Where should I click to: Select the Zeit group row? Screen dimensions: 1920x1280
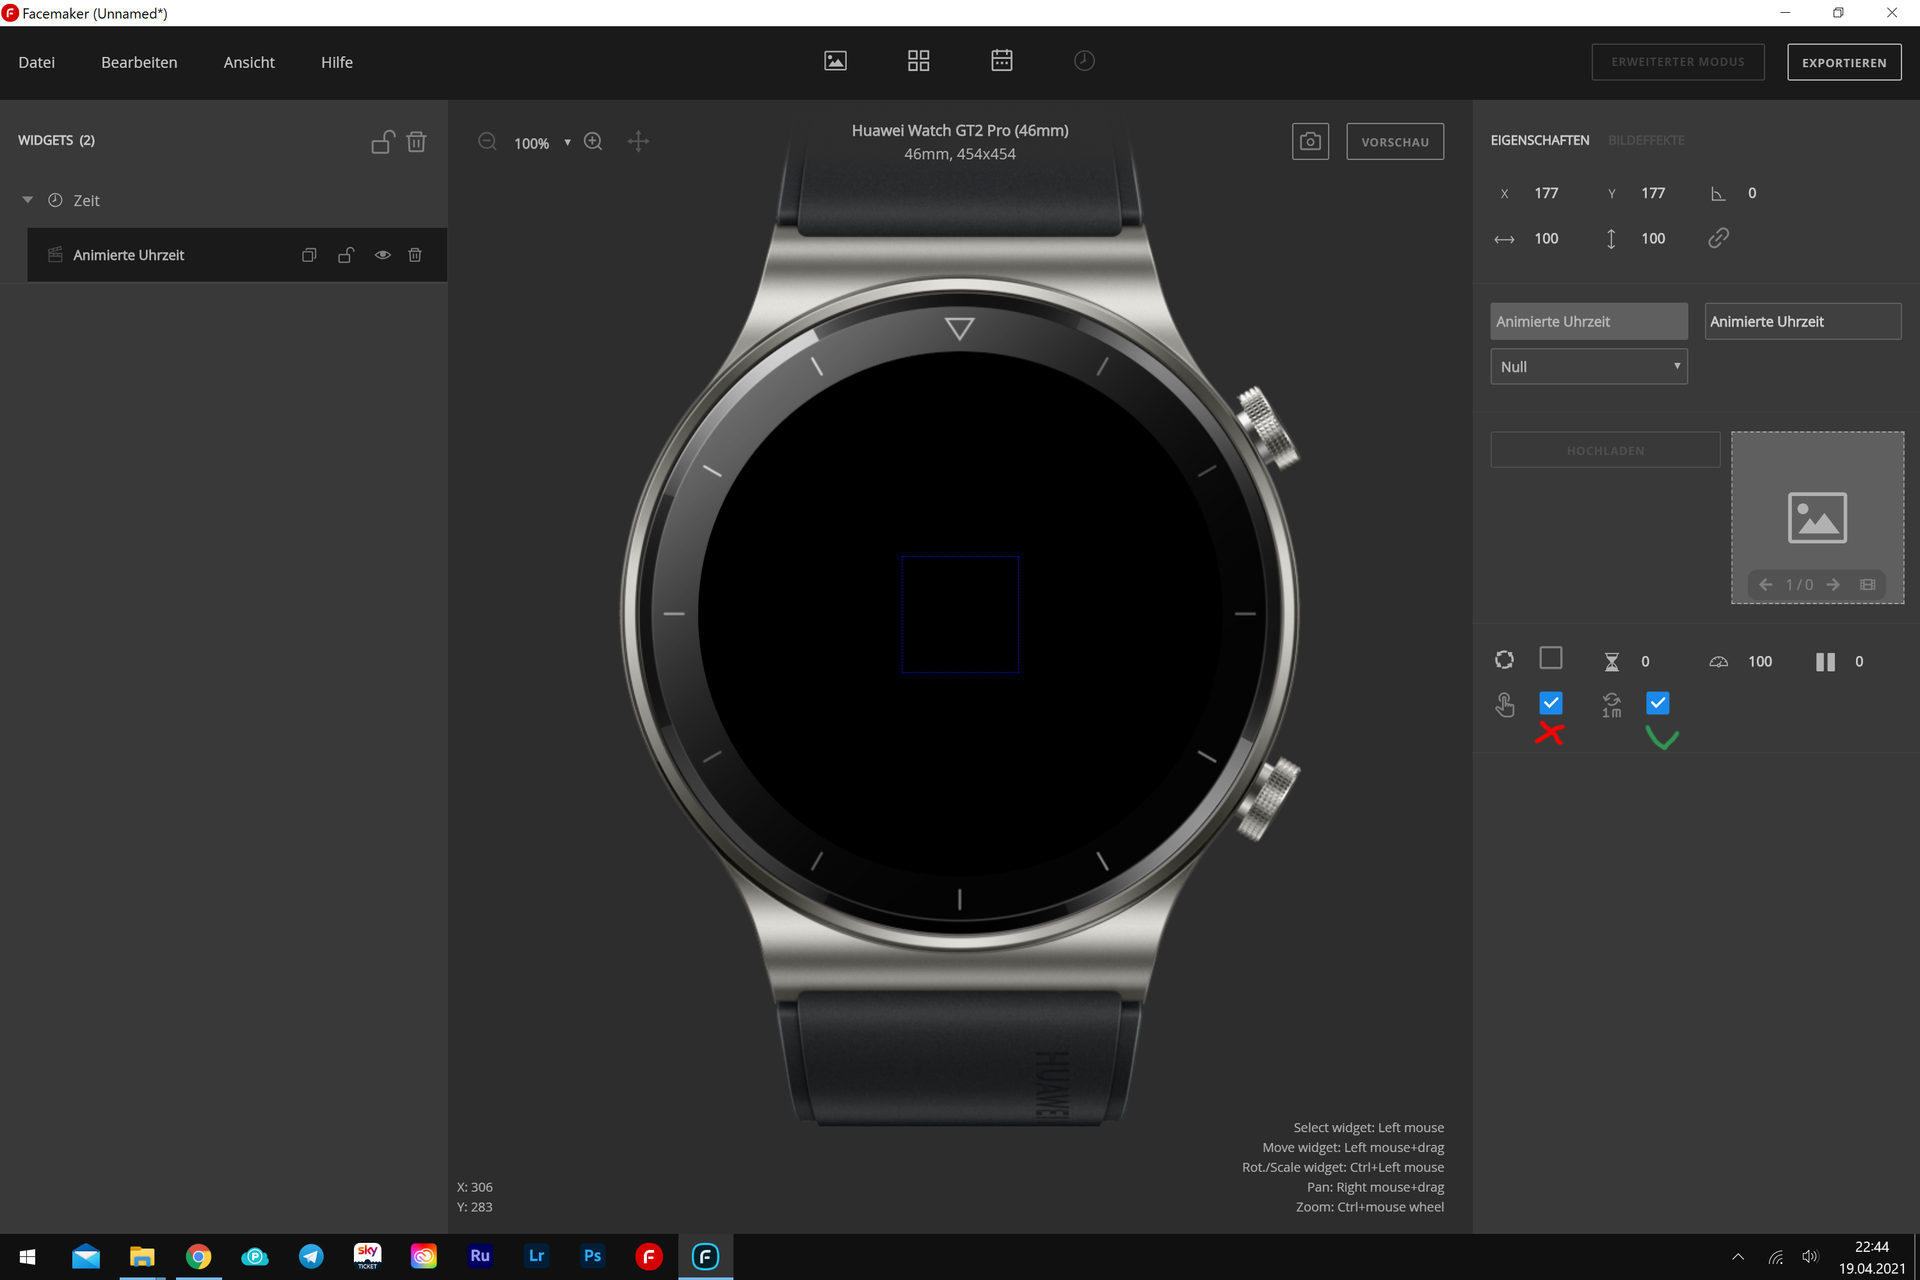pos(224,200)
